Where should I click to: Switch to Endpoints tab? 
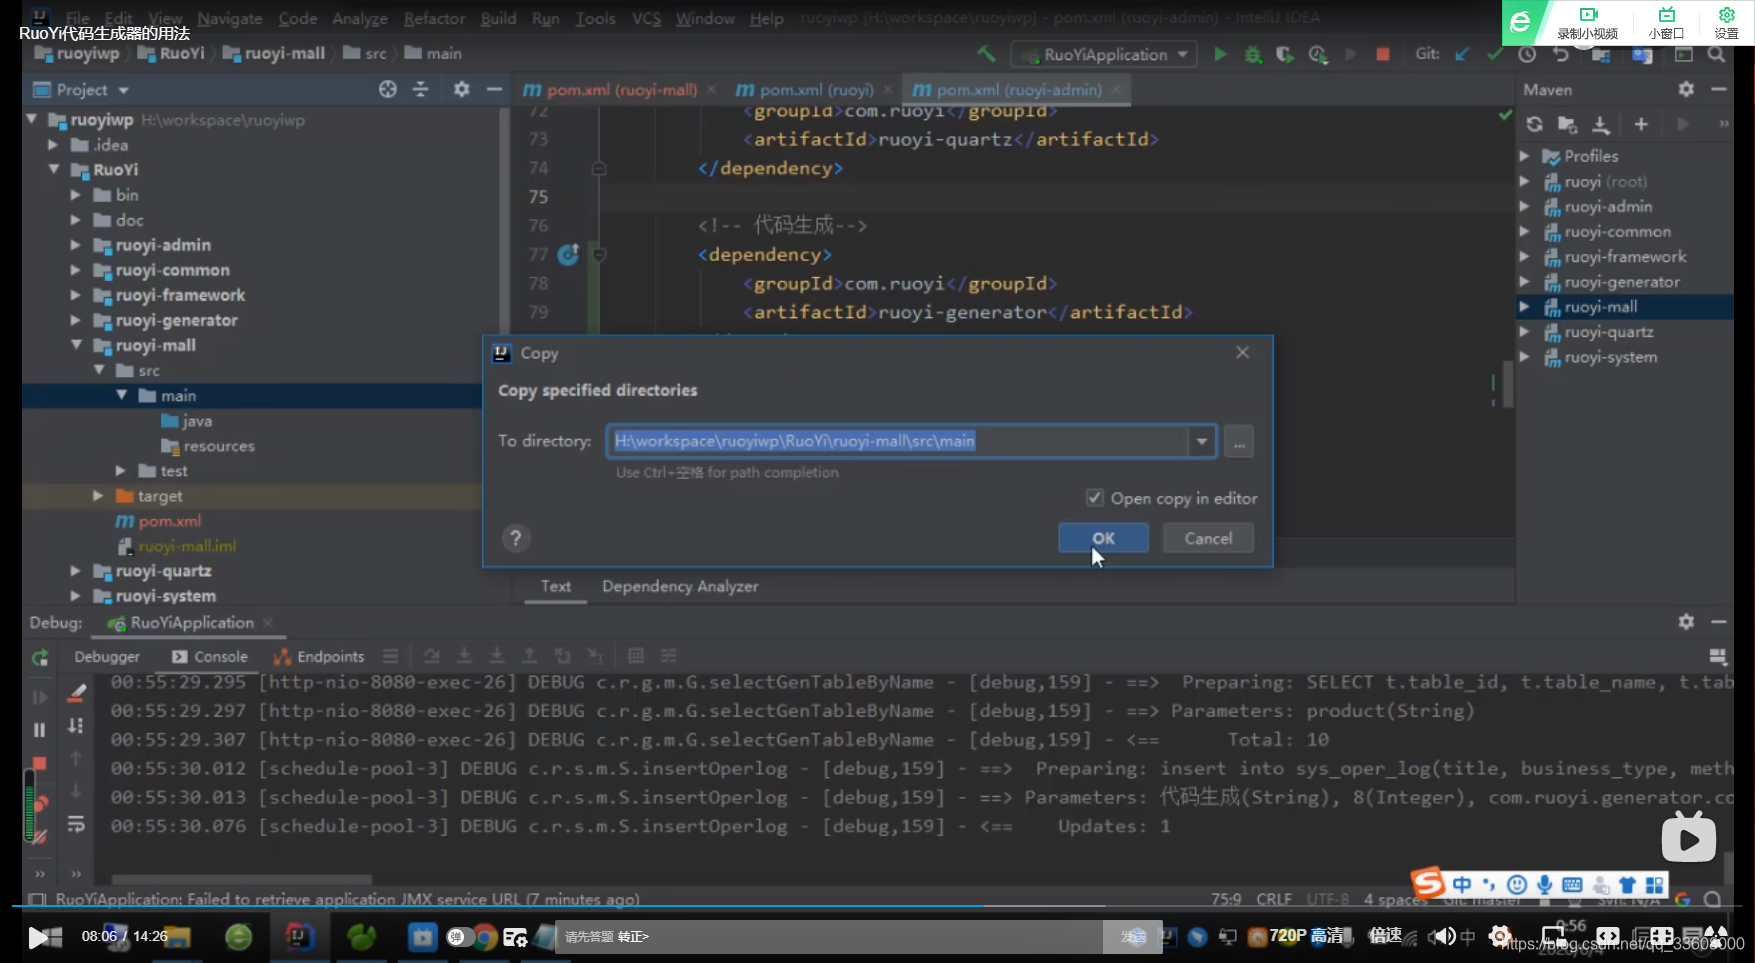[319, 657]
